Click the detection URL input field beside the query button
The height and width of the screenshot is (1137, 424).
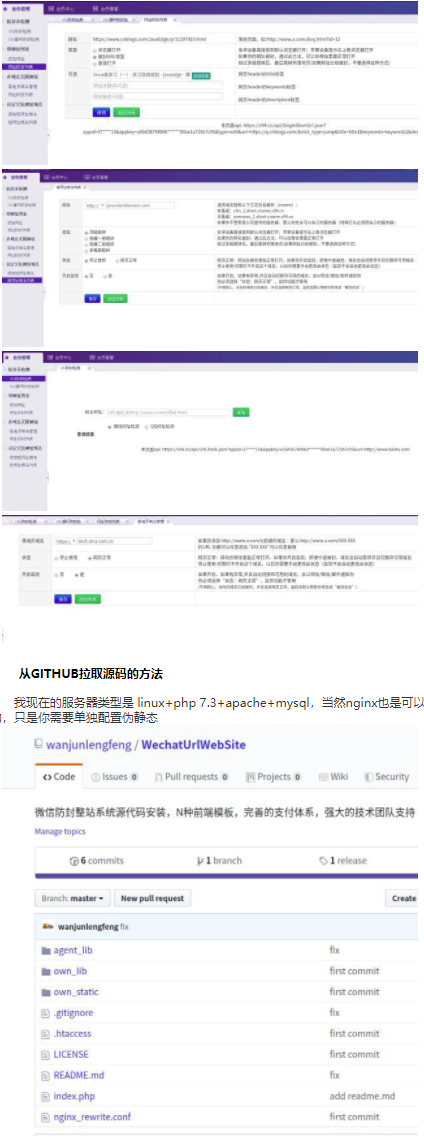coord(168,411)
